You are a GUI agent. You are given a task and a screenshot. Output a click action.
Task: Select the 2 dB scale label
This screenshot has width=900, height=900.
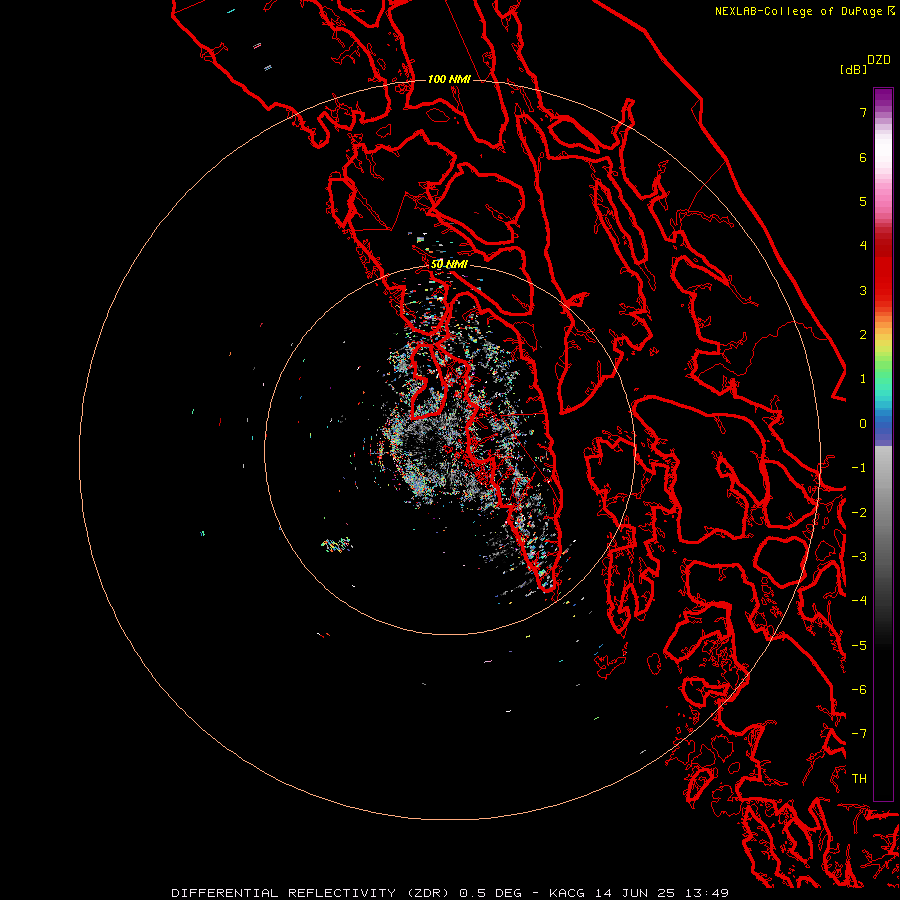tap(863, 335)
